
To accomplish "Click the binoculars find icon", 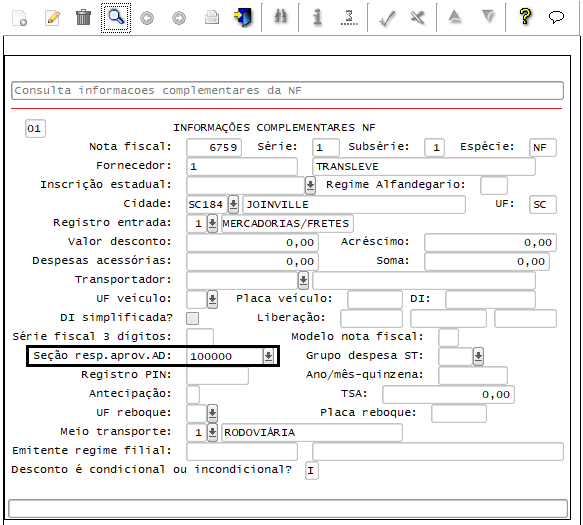I will point(280,17).
